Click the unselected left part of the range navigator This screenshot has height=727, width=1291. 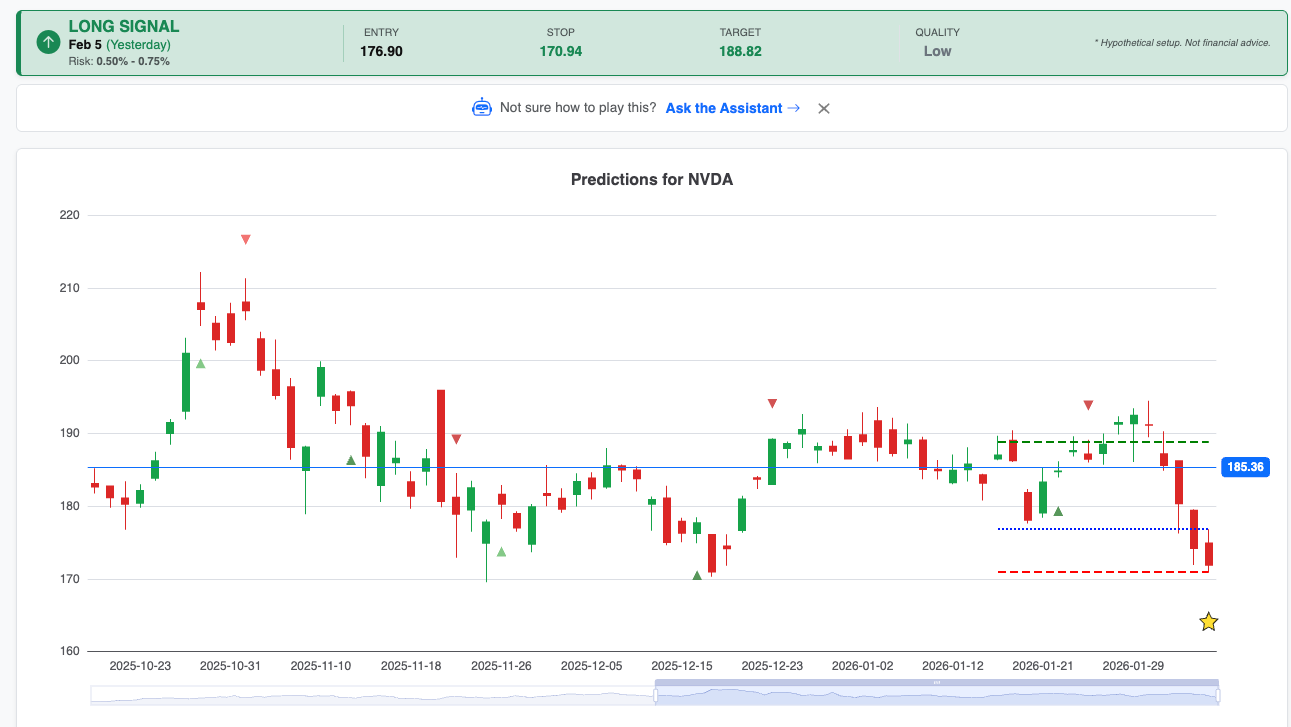tap(370, 695)
